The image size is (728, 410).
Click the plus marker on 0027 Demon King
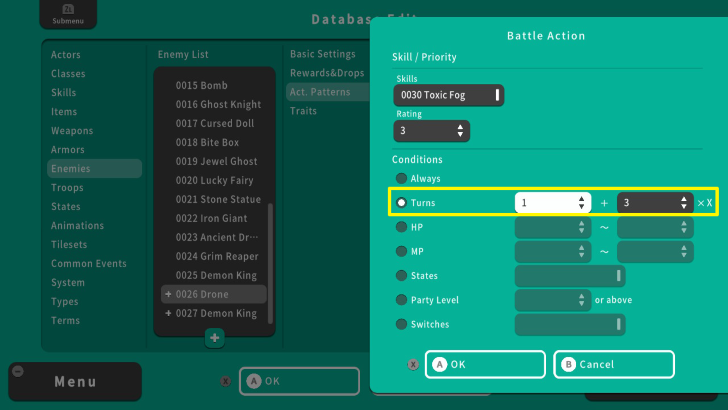point(168,313)
